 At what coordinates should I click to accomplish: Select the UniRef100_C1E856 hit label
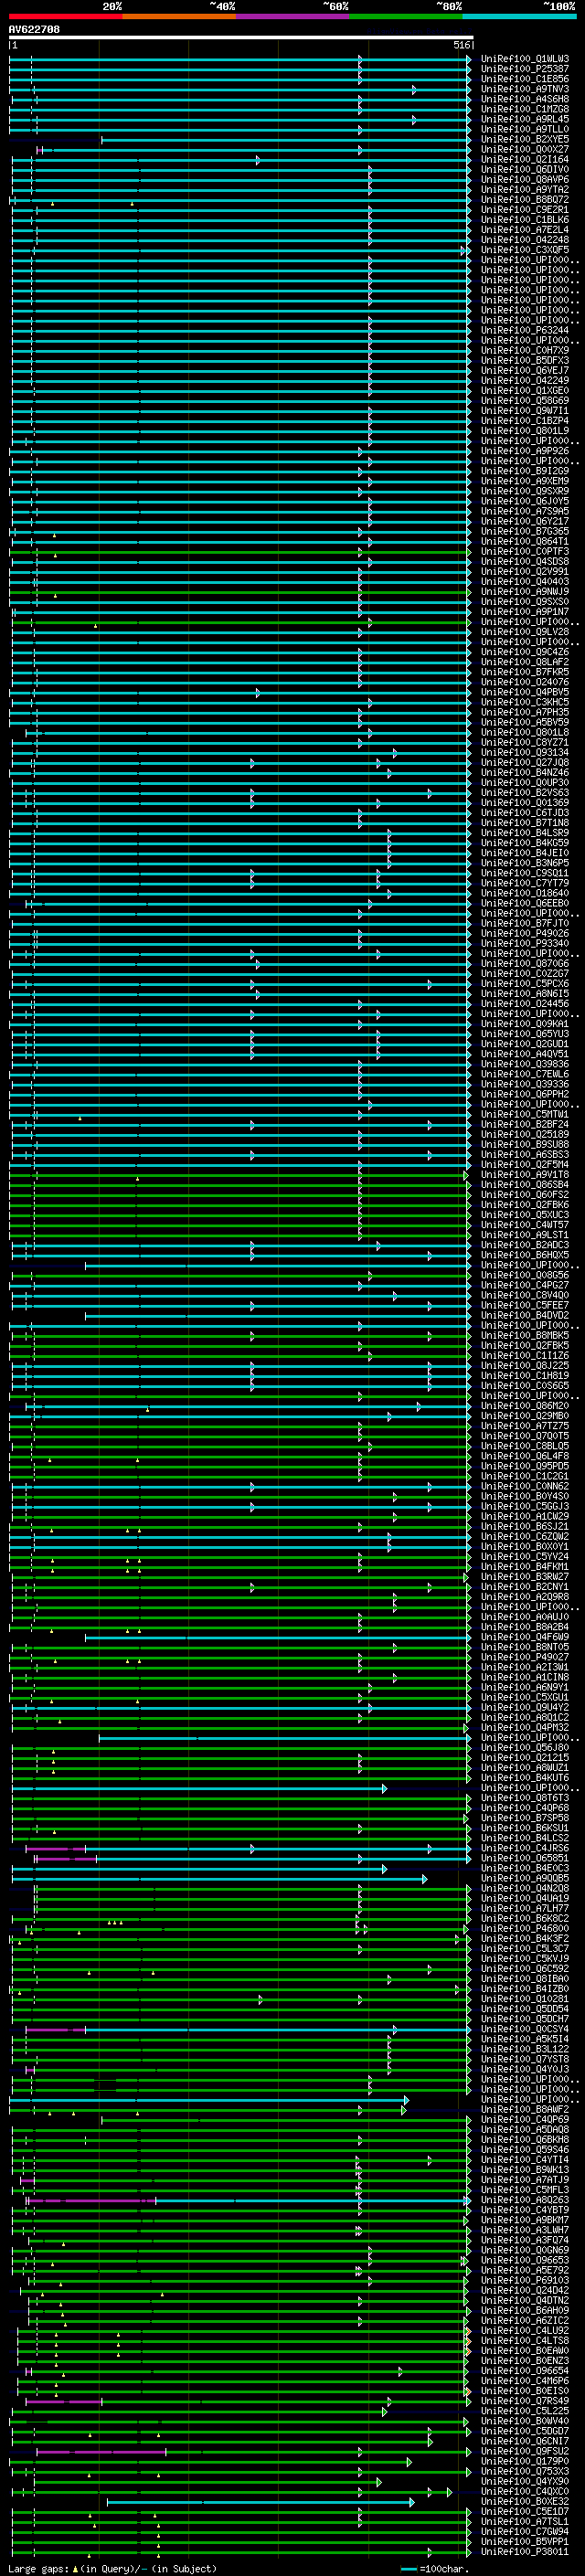coord(525,79)
